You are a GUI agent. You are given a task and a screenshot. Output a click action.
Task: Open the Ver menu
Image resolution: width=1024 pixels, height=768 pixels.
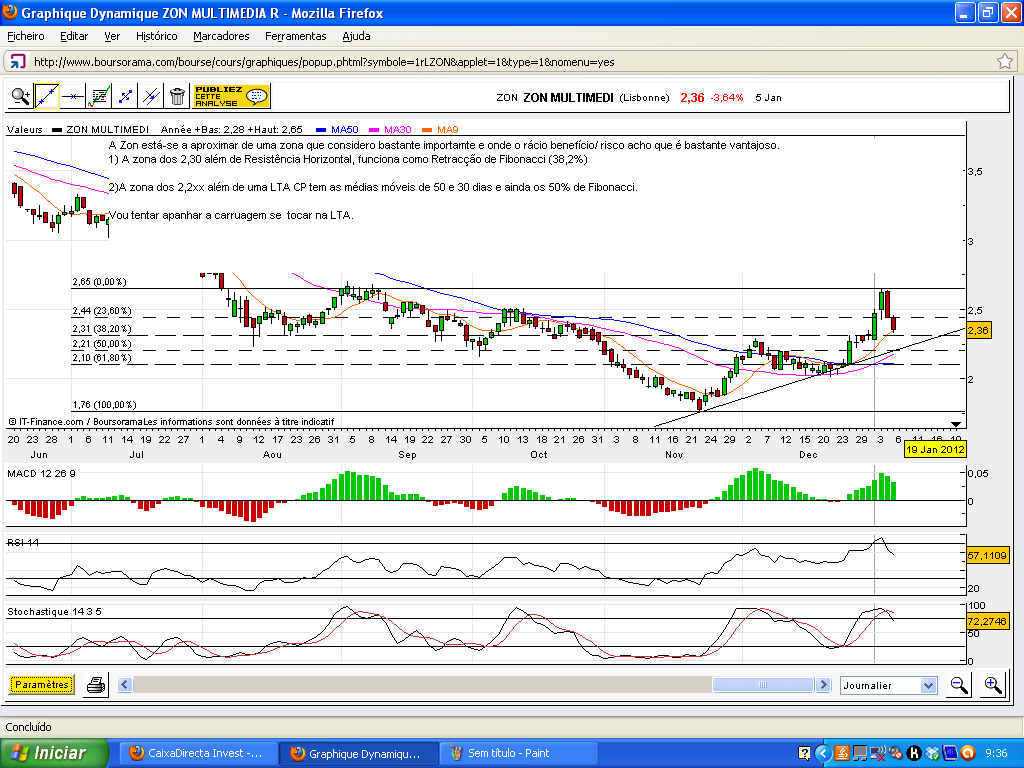(112, 37)
